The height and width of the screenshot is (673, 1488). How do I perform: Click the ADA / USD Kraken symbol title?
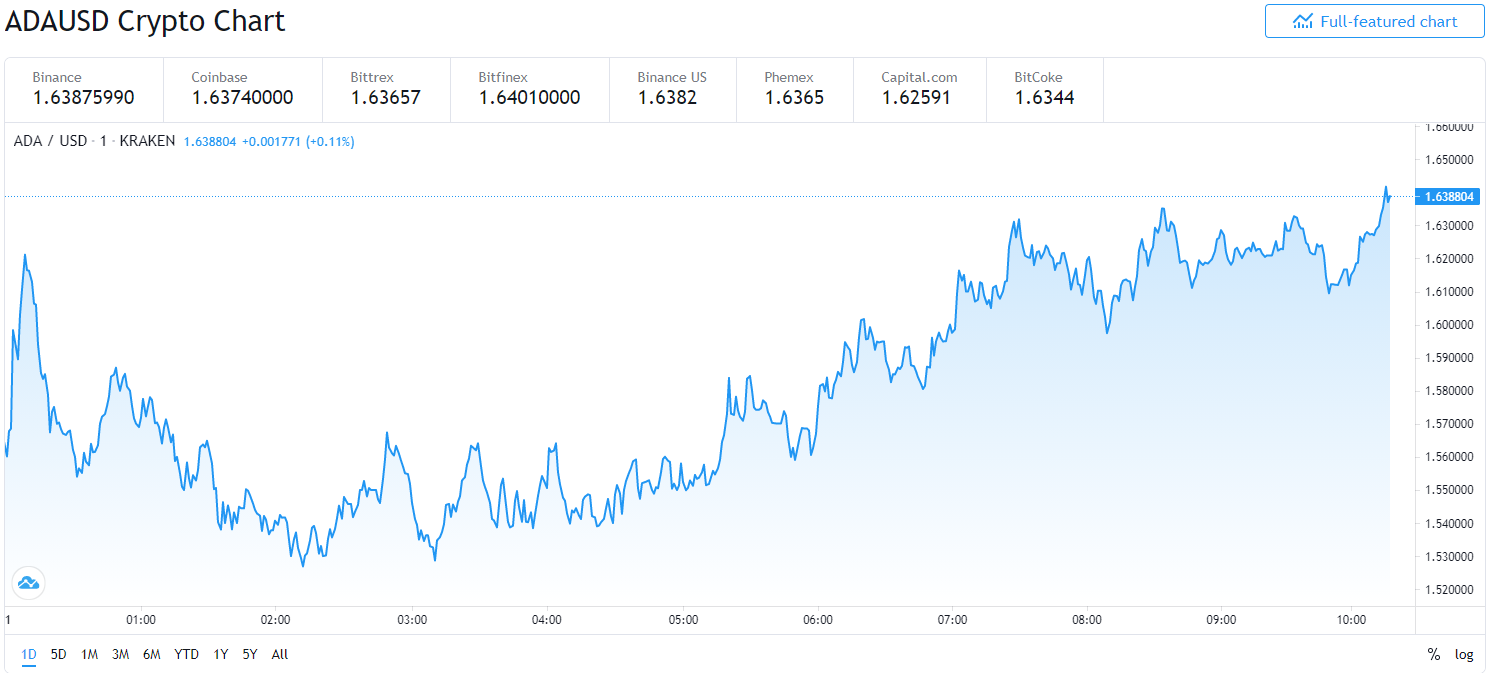tap(94, 141)
